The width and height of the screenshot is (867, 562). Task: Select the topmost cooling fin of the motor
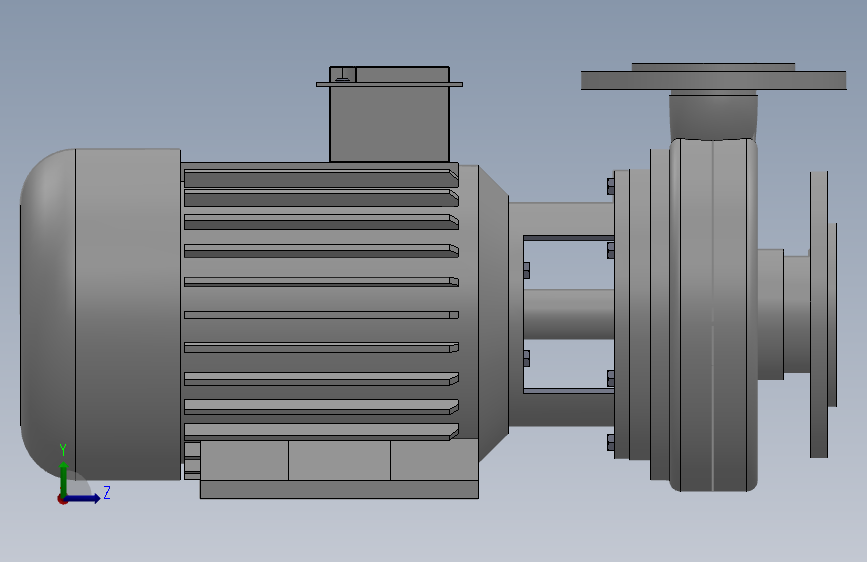pos(321,179)
